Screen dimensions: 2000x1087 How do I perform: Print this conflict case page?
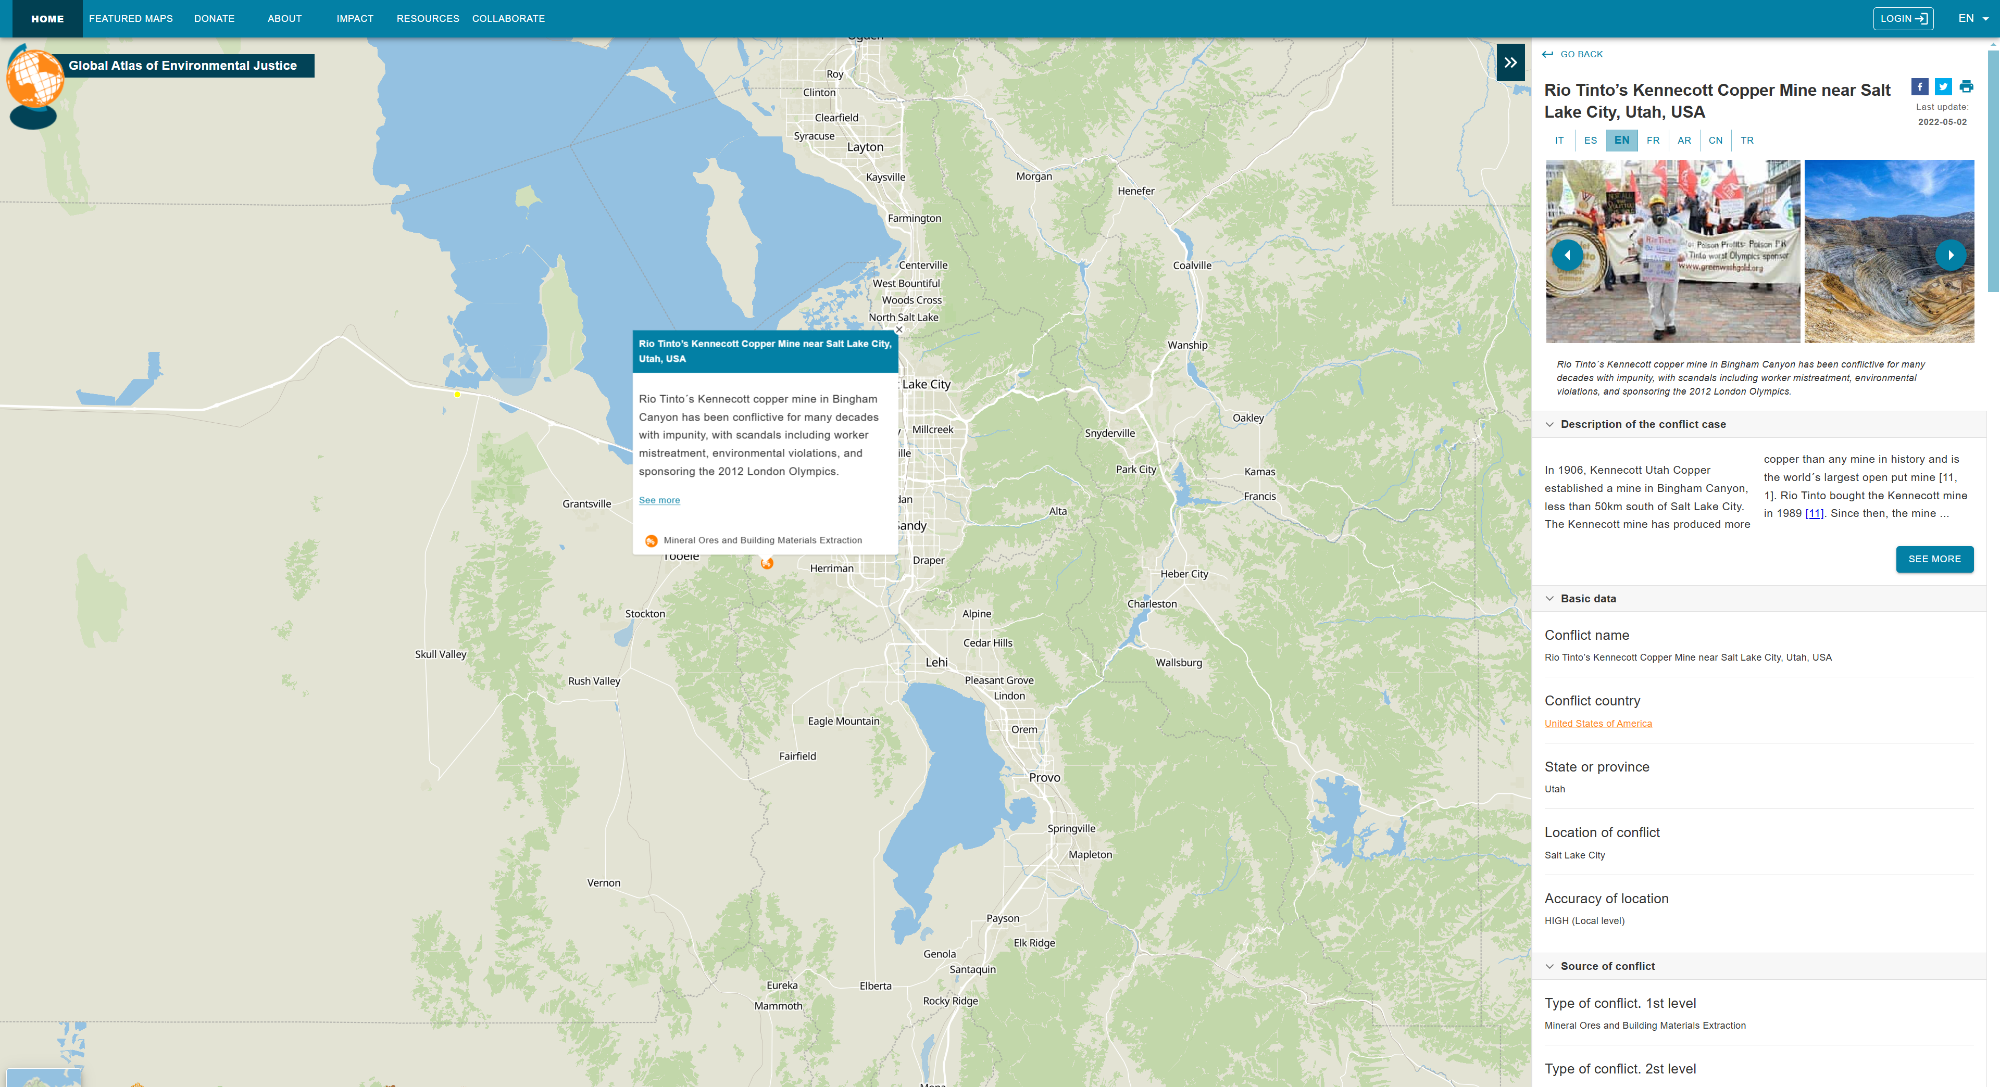click(x=1966, y=87)
